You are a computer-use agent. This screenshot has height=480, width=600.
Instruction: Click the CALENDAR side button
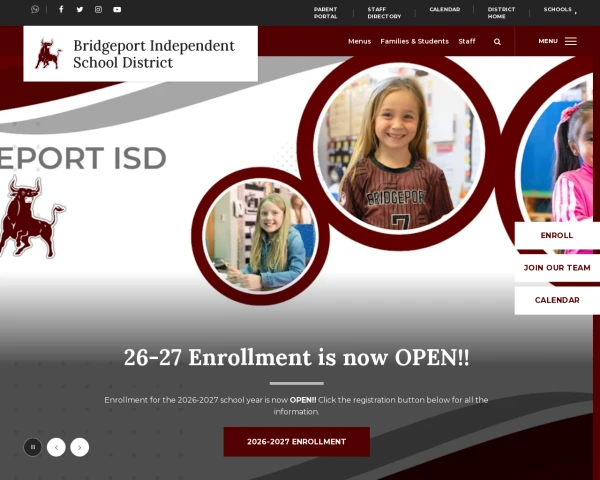click(557, 300)
